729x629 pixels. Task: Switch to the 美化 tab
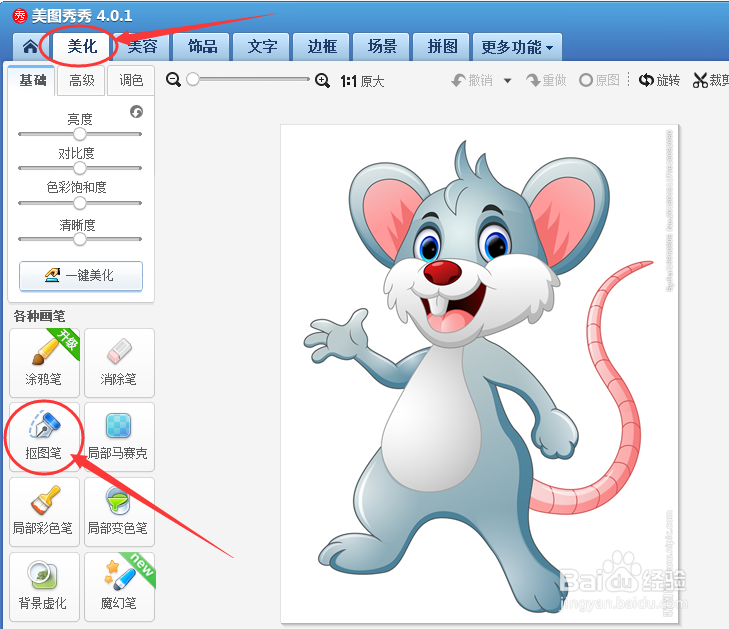pyautogui.click(x=82, y=46)
